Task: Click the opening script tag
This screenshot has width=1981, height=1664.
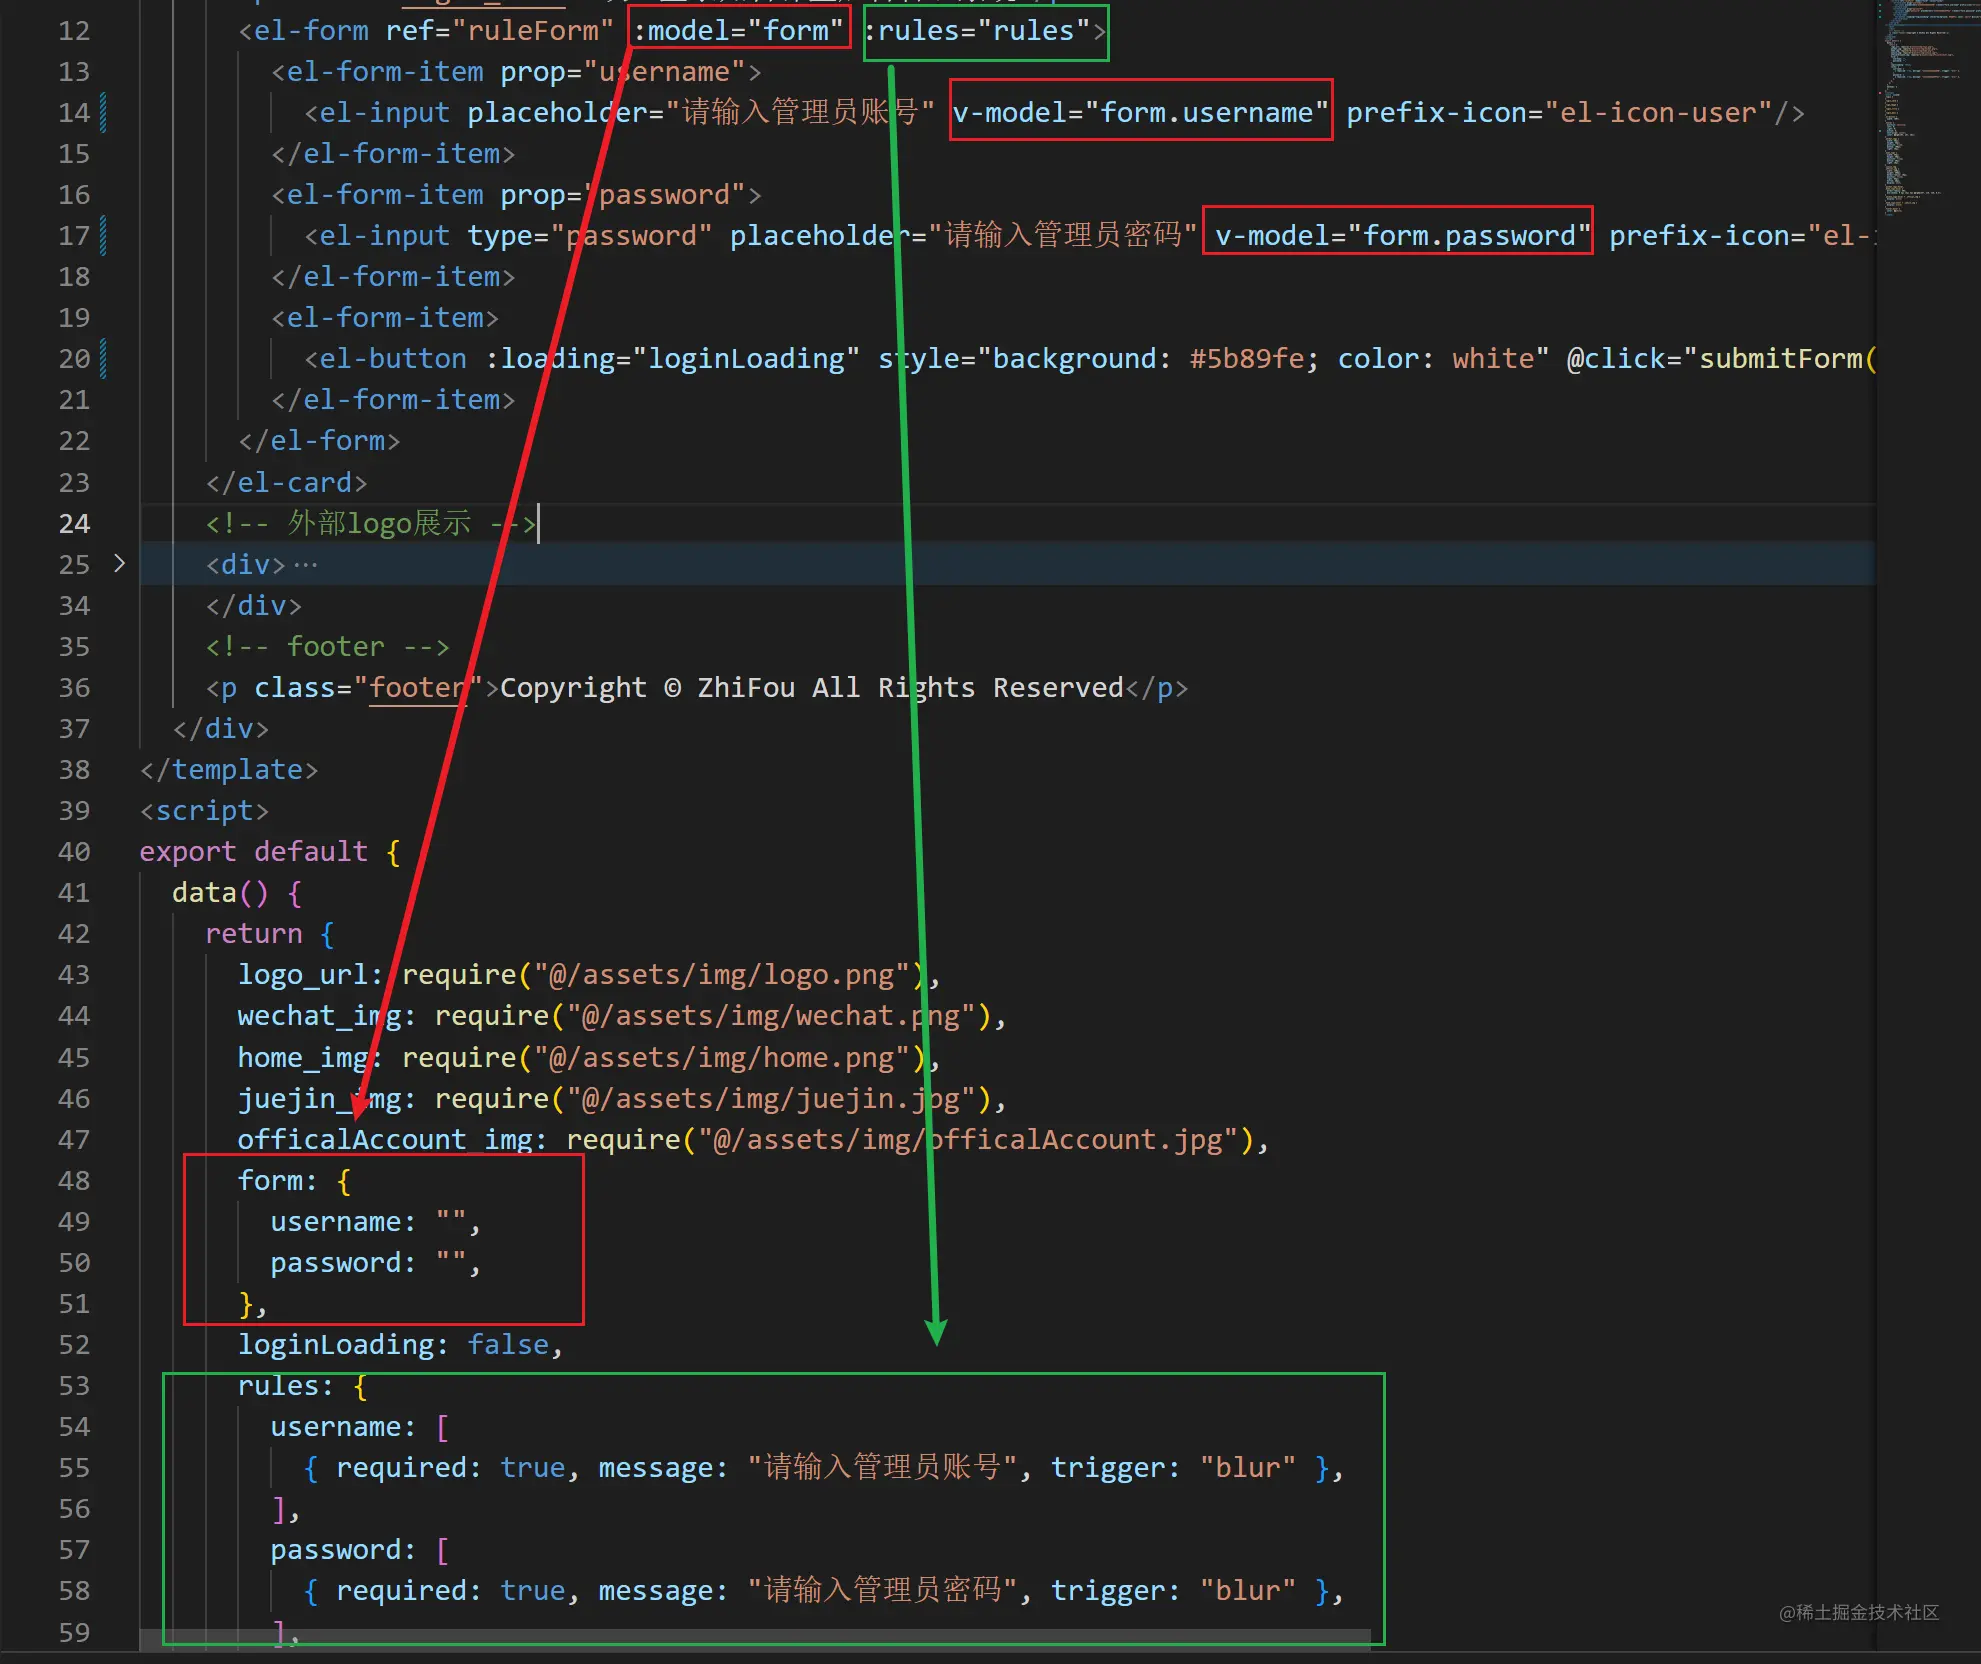Action: point(204,811)
